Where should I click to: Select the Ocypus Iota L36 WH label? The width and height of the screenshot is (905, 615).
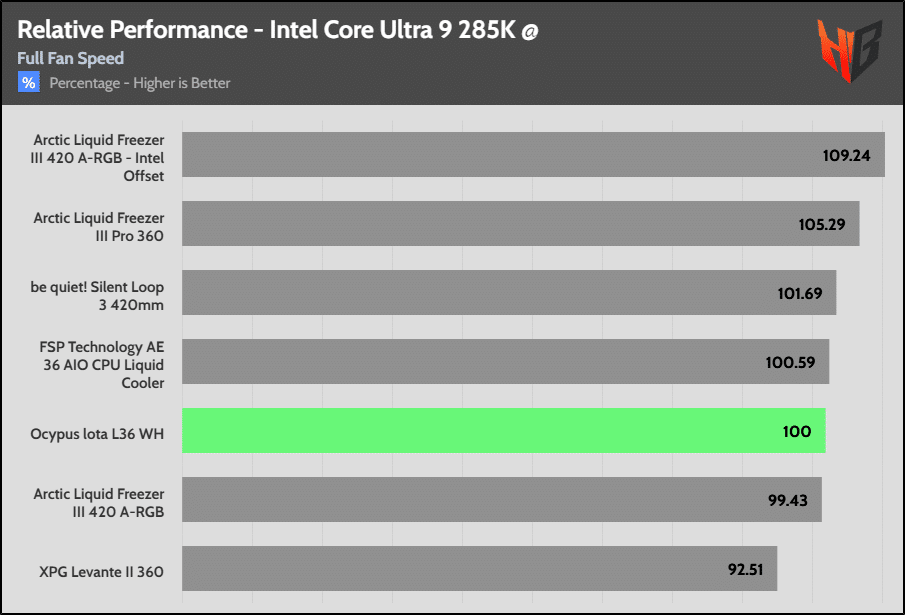97,434
